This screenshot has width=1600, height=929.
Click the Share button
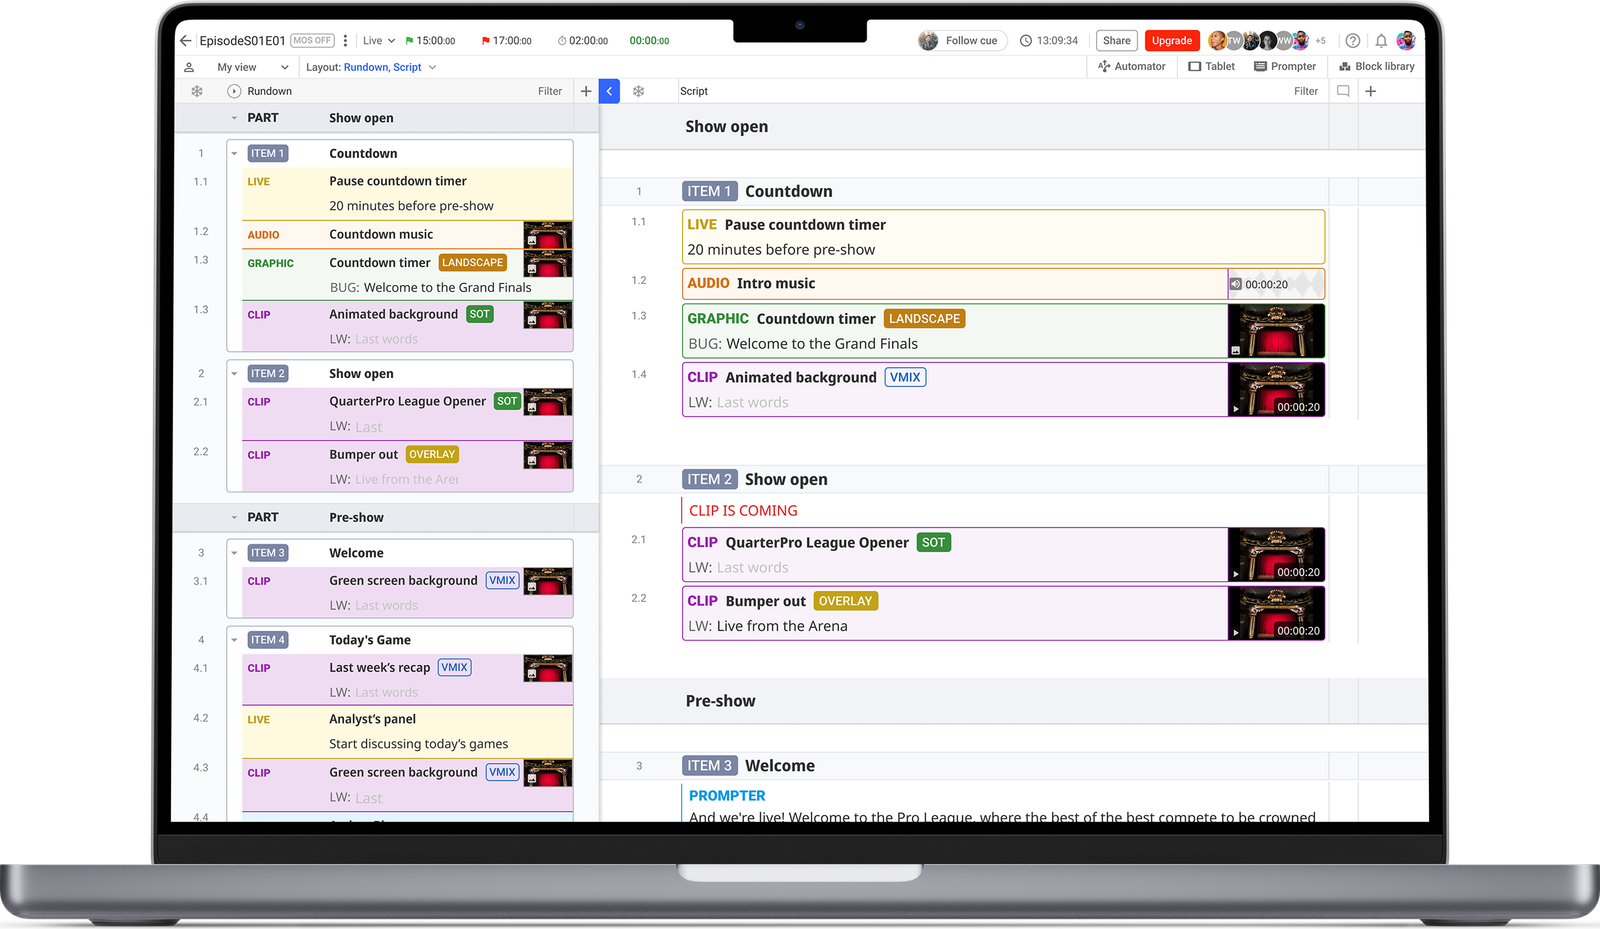[x=1116, y=41]
